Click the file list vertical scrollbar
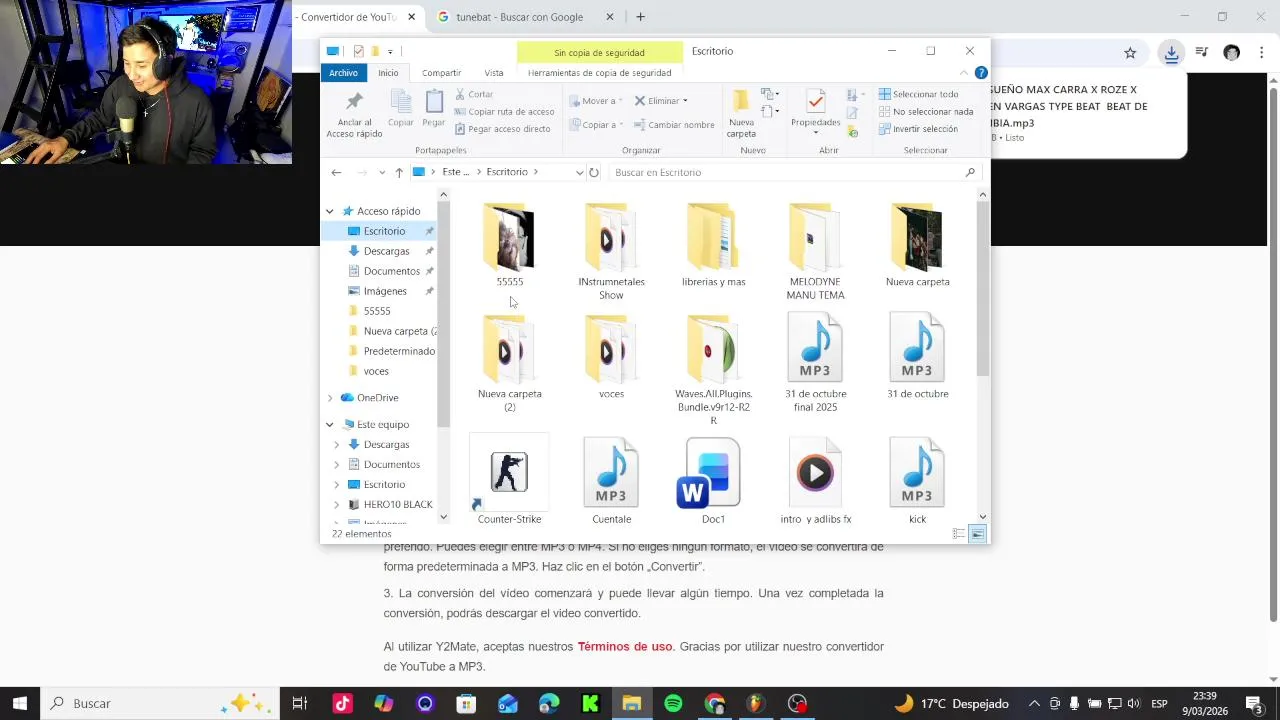The image size is (1280, 720). tap(982, 289)
